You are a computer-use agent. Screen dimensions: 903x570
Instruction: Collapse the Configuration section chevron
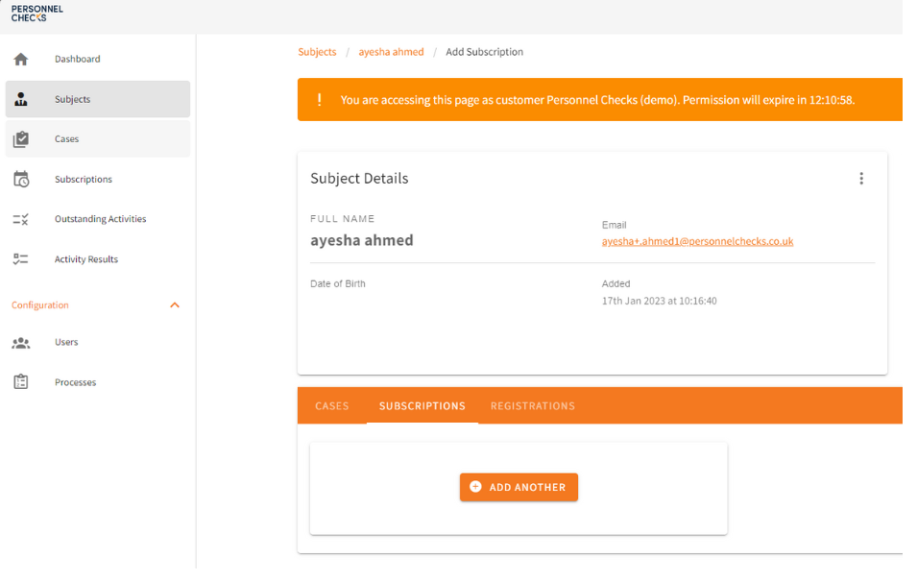175,305
